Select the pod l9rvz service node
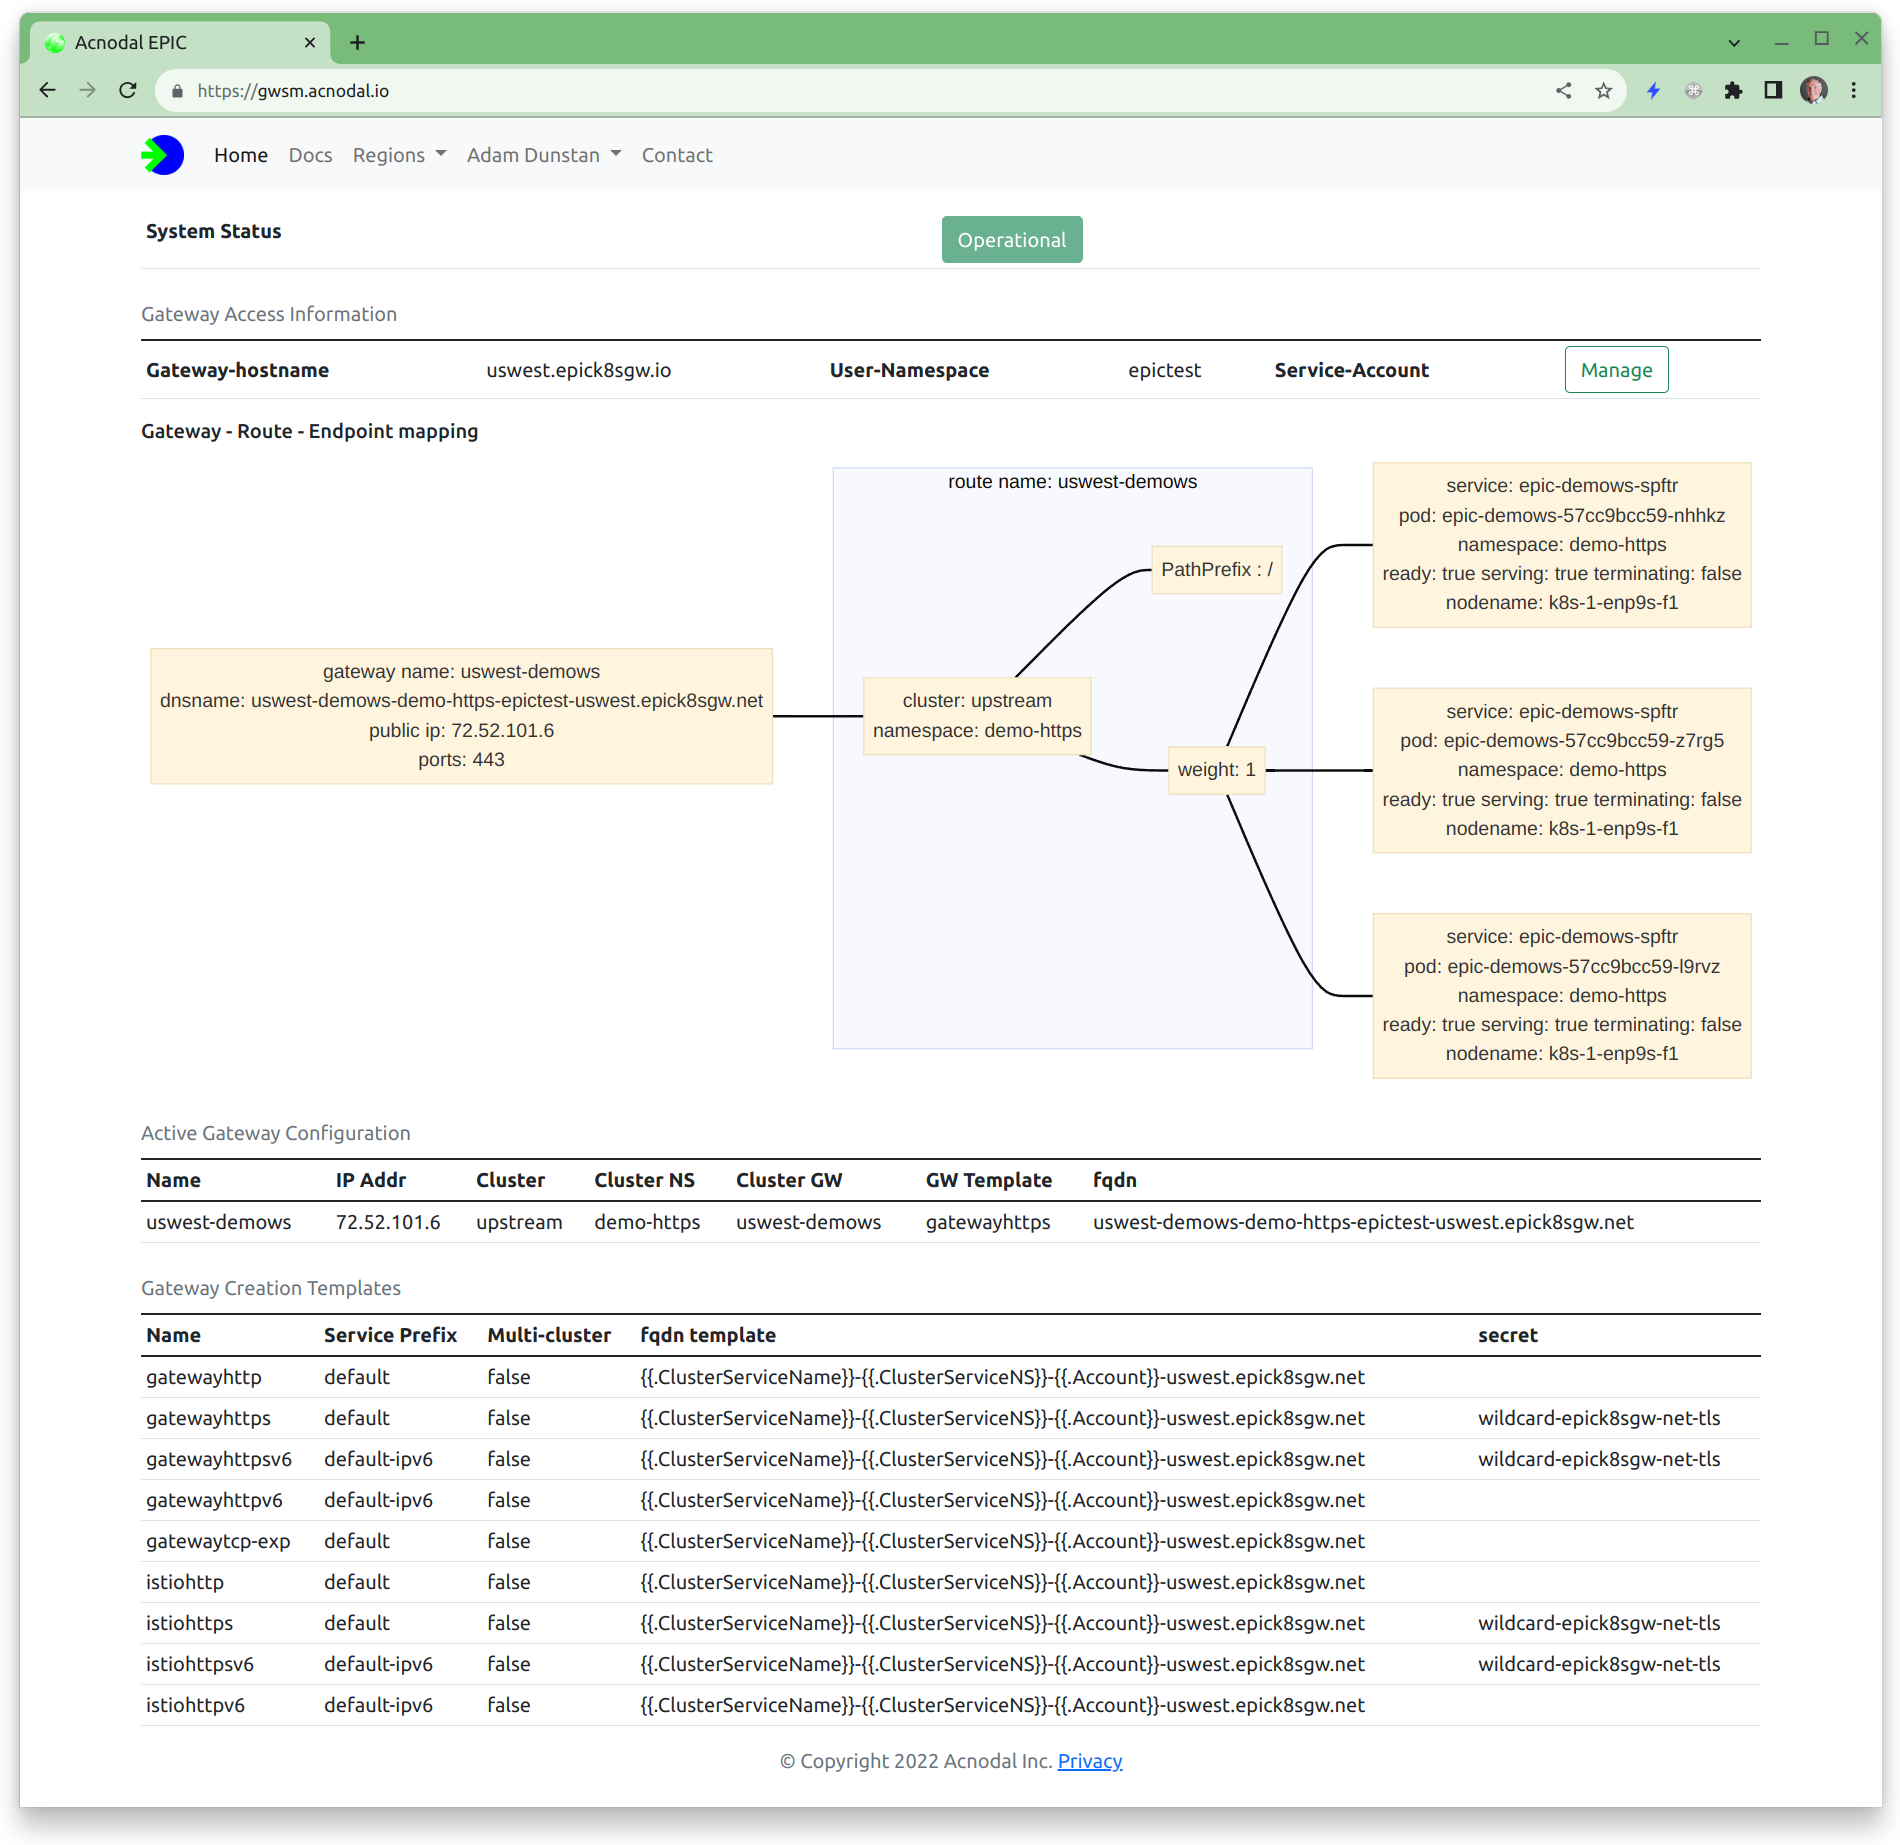 point(1562,996)
